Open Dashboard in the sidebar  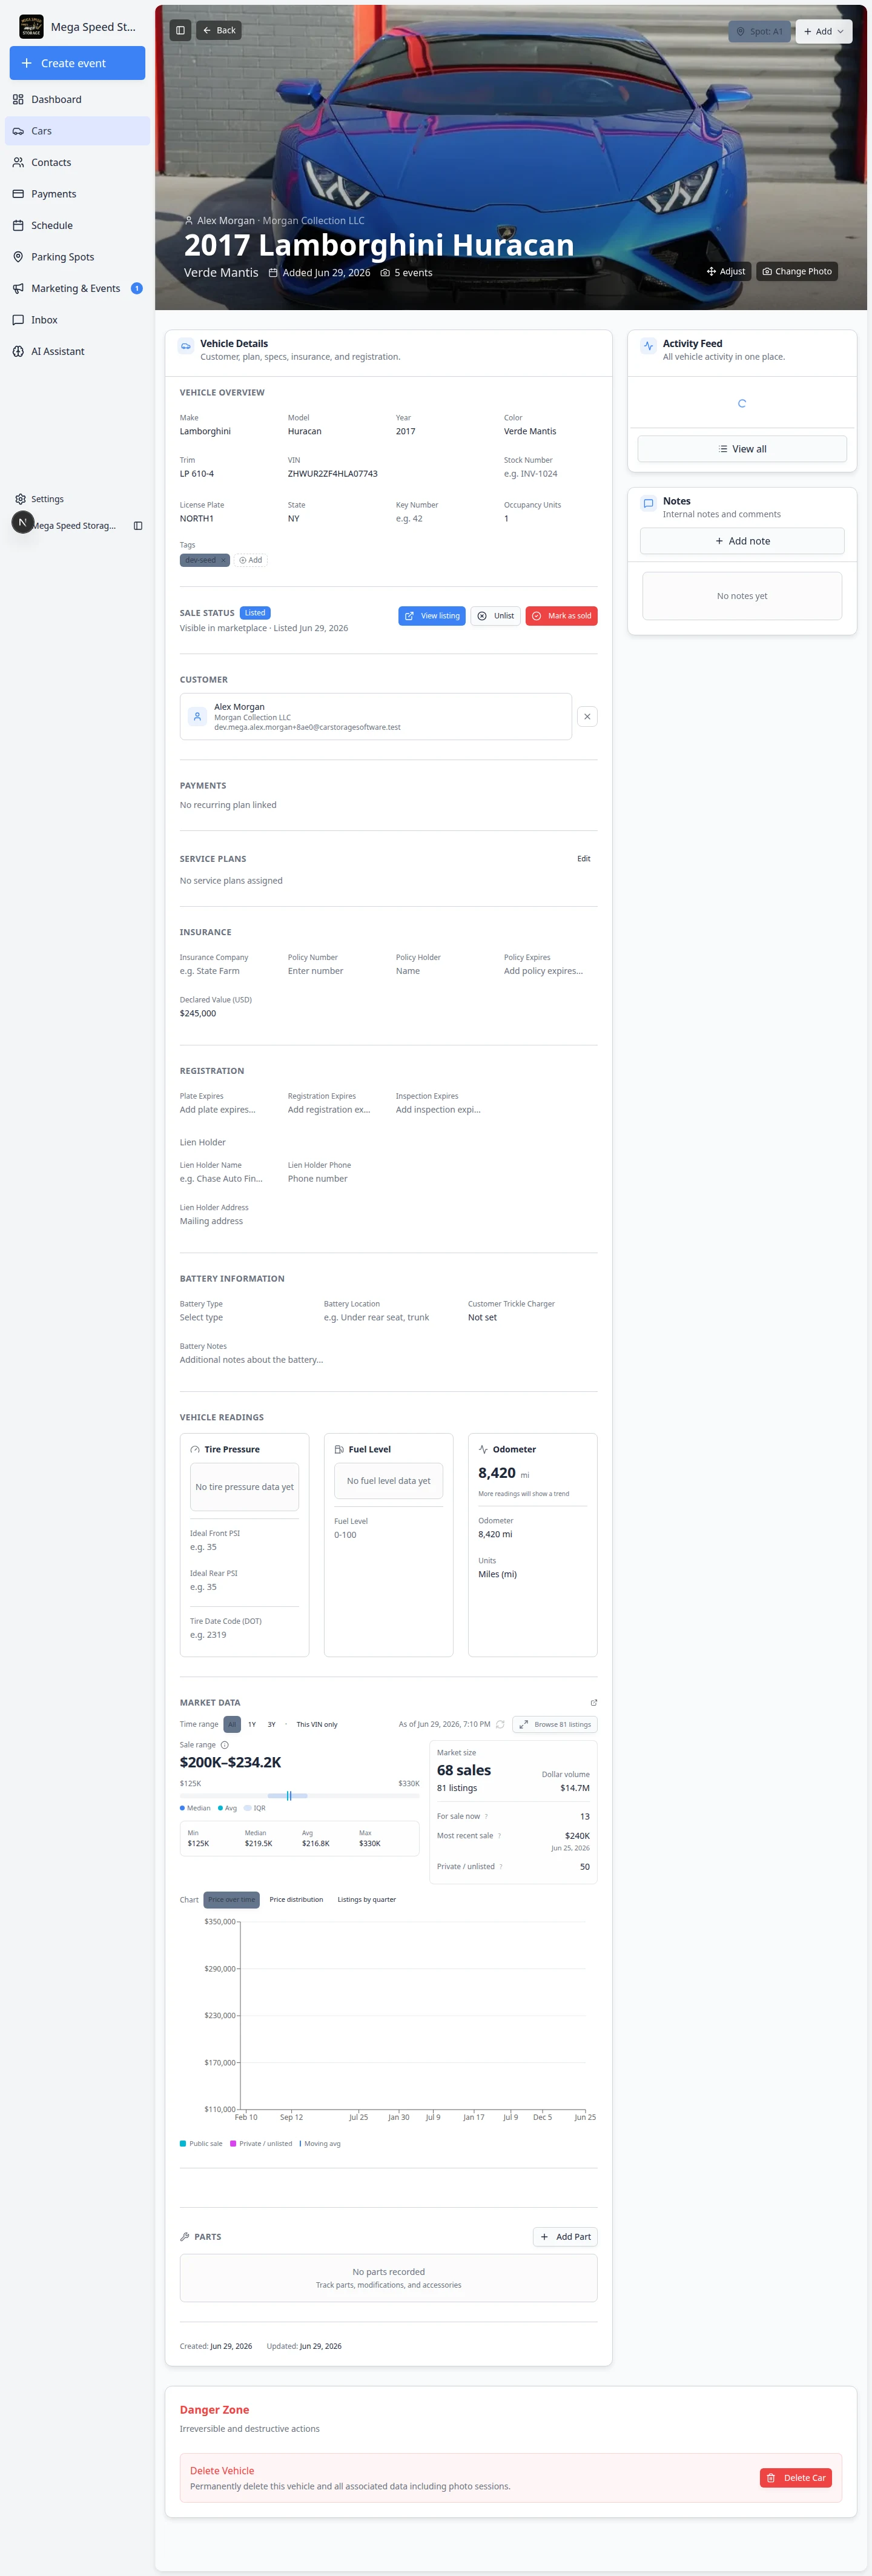coord(77,99)
